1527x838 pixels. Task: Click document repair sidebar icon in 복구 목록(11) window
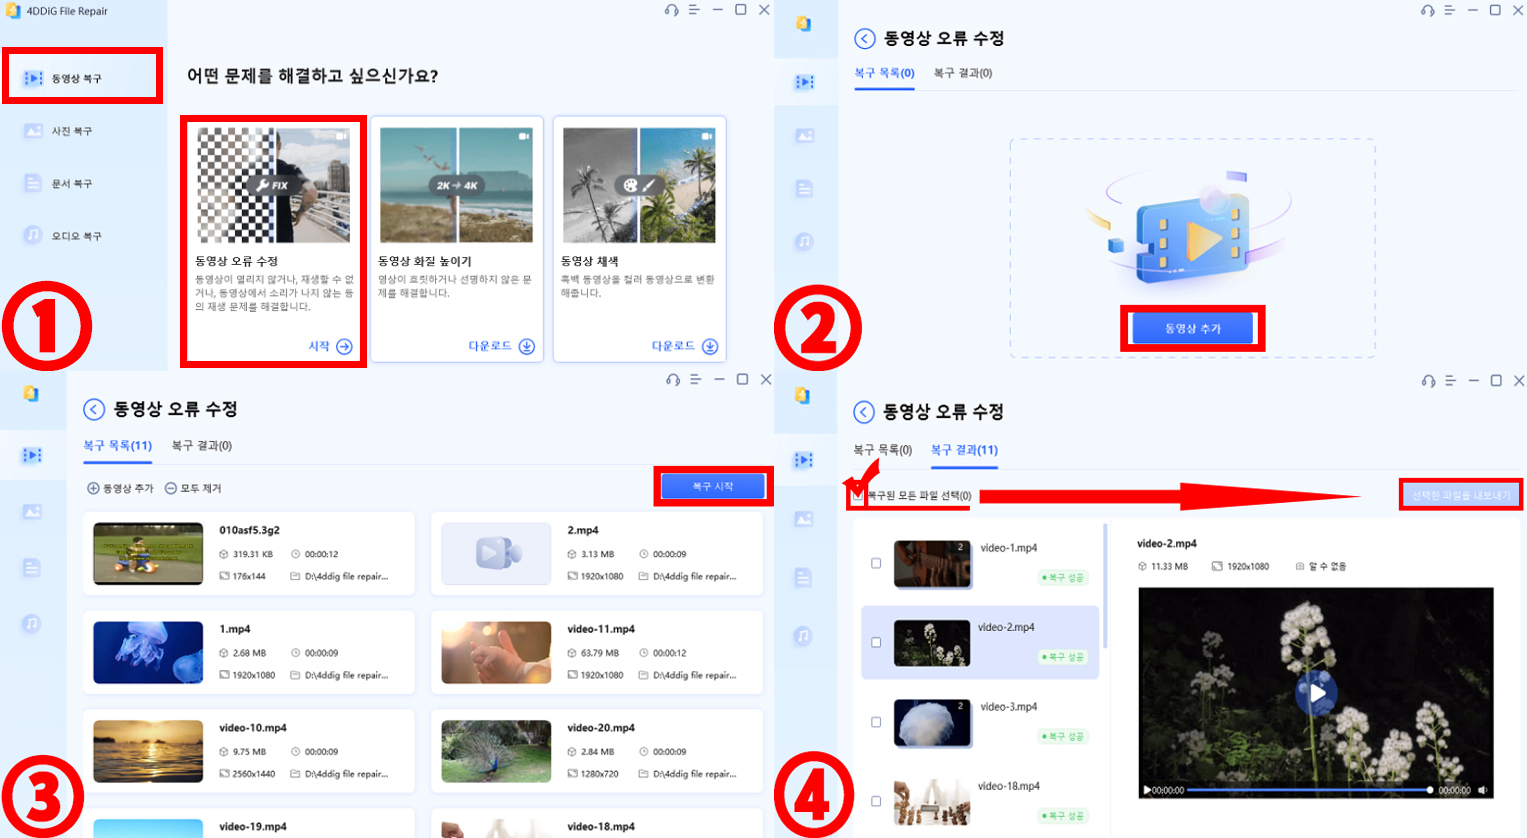(x=32, y=568)
